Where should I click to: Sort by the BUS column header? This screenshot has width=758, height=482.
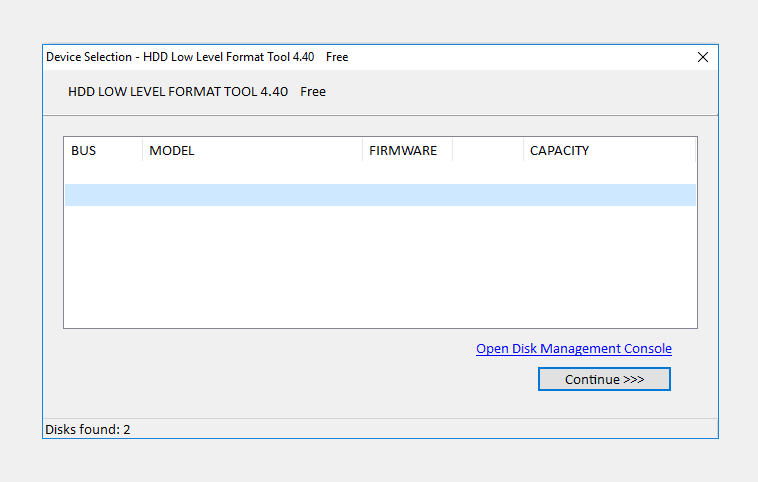[103, 150]
